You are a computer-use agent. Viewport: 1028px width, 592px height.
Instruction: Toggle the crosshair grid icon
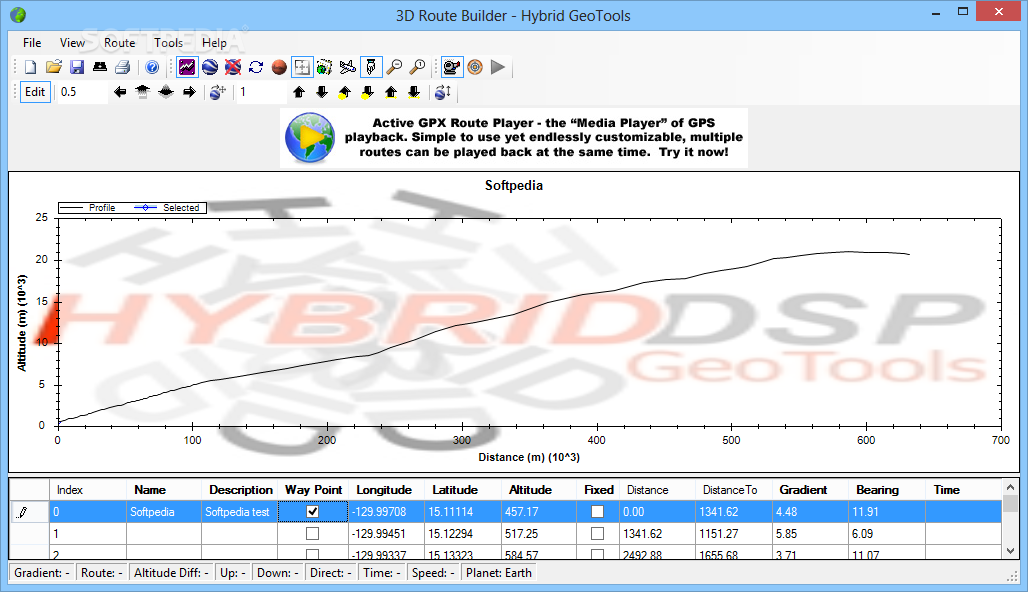coord(302,67)
